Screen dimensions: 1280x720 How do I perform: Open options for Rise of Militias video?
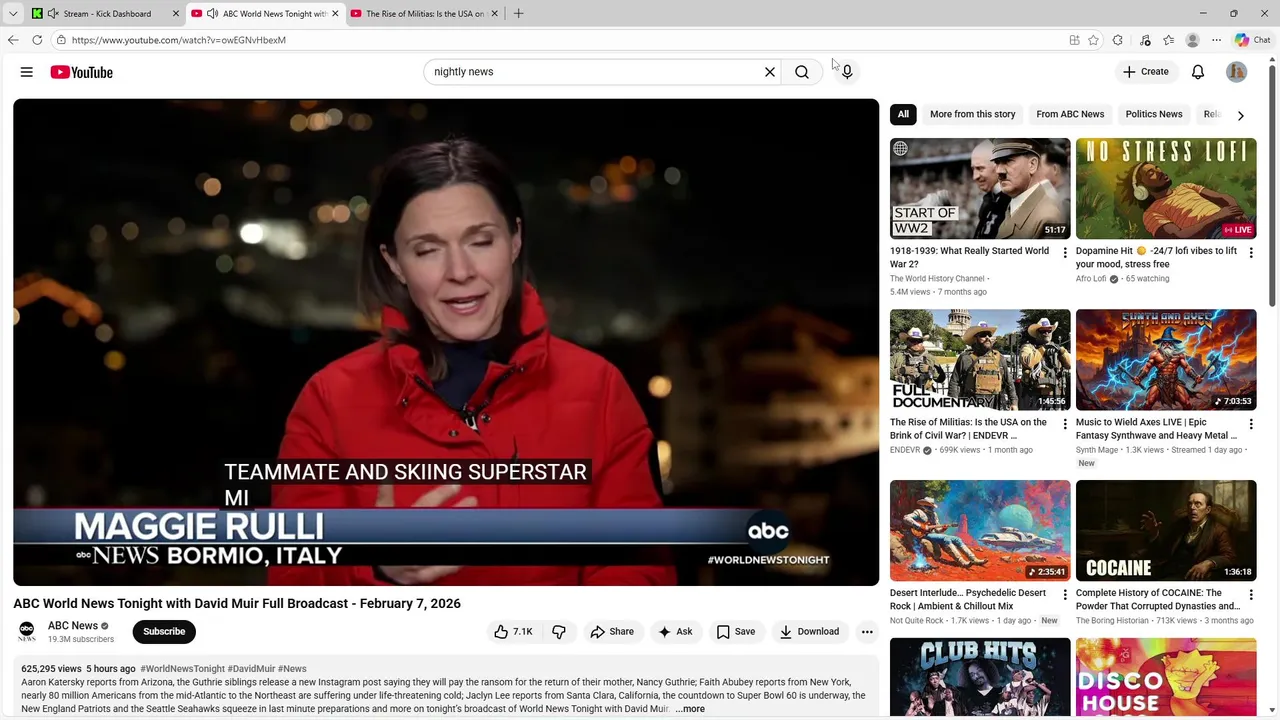point(1064,424)
